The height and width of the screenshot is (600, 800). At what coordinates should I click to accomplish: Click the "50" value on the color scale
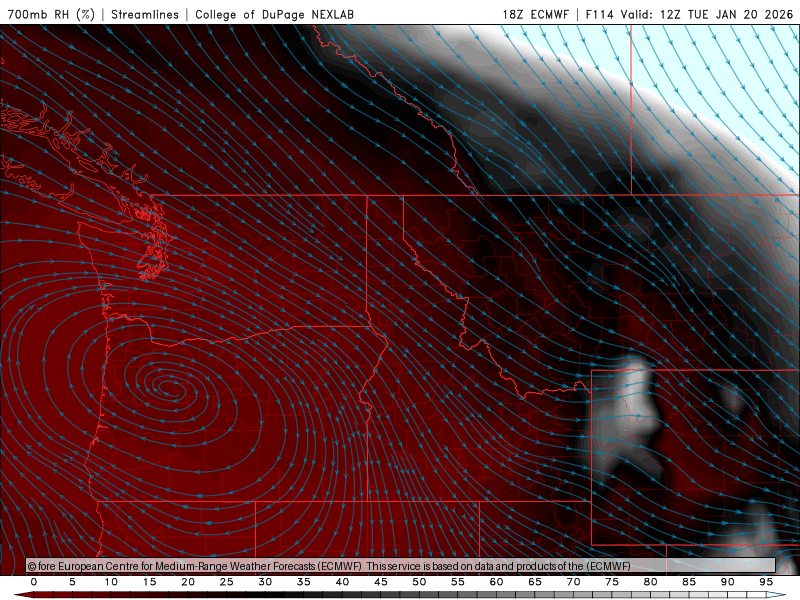tap(419, 582)
